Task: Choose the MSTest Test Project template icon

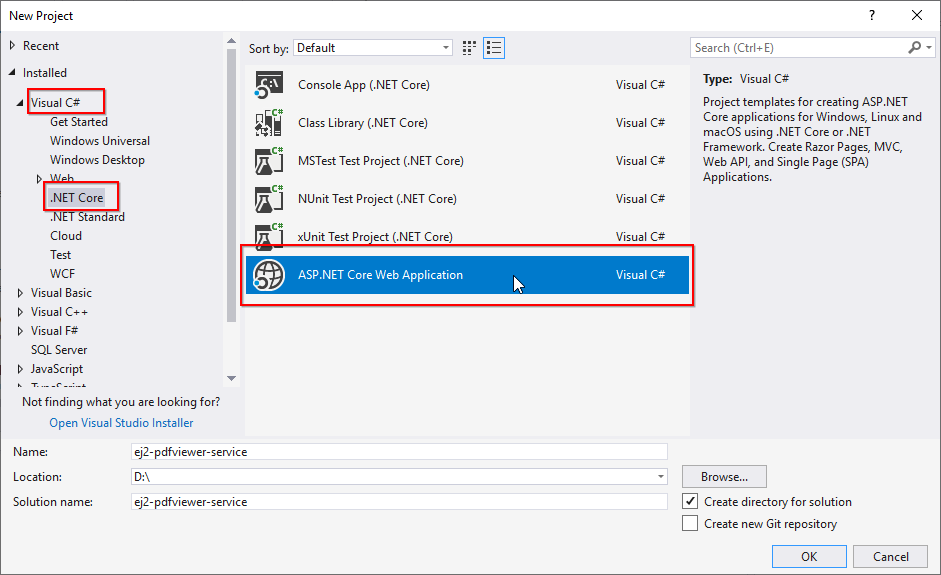Action: coord(269,161)
